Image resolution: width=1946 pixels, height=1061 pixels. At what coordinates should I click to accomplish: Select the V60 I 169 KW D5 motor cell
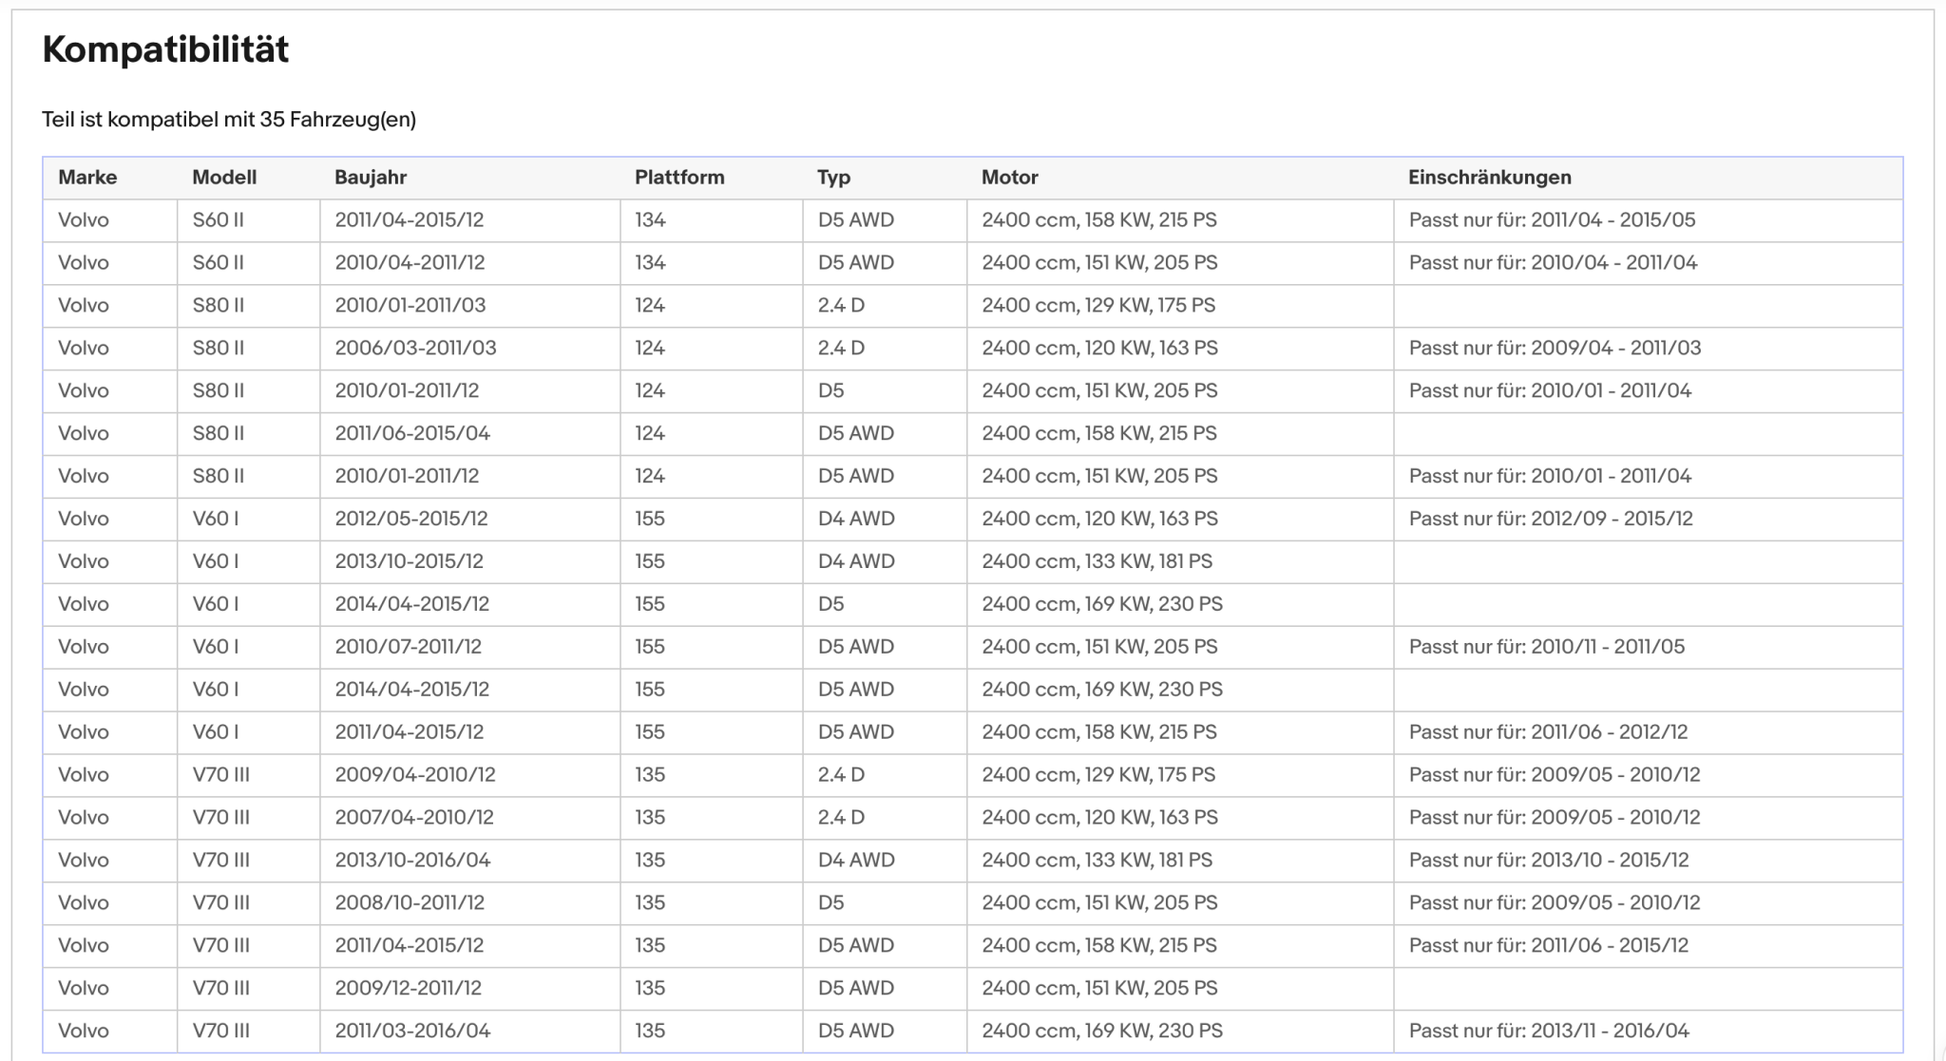1180,604
